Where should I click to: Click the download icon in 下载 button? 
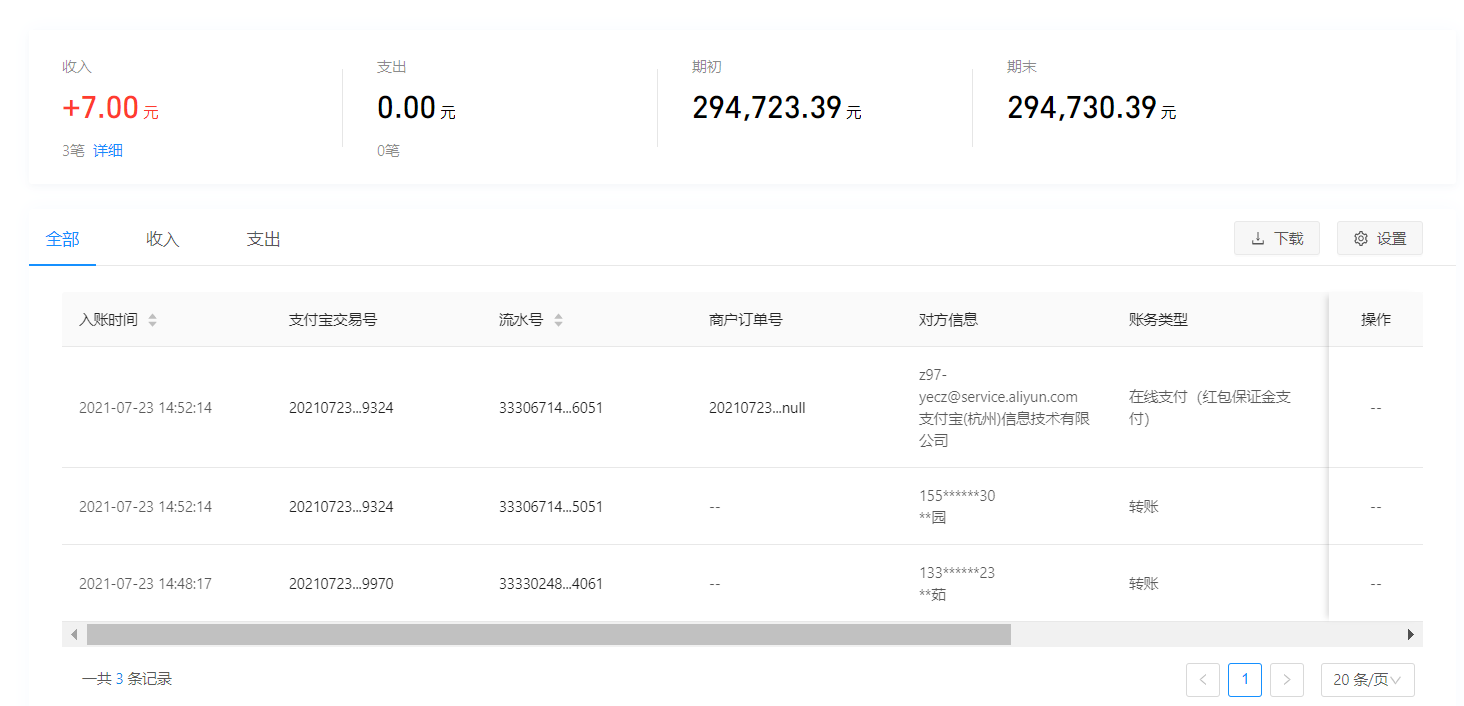[1258, 239]
